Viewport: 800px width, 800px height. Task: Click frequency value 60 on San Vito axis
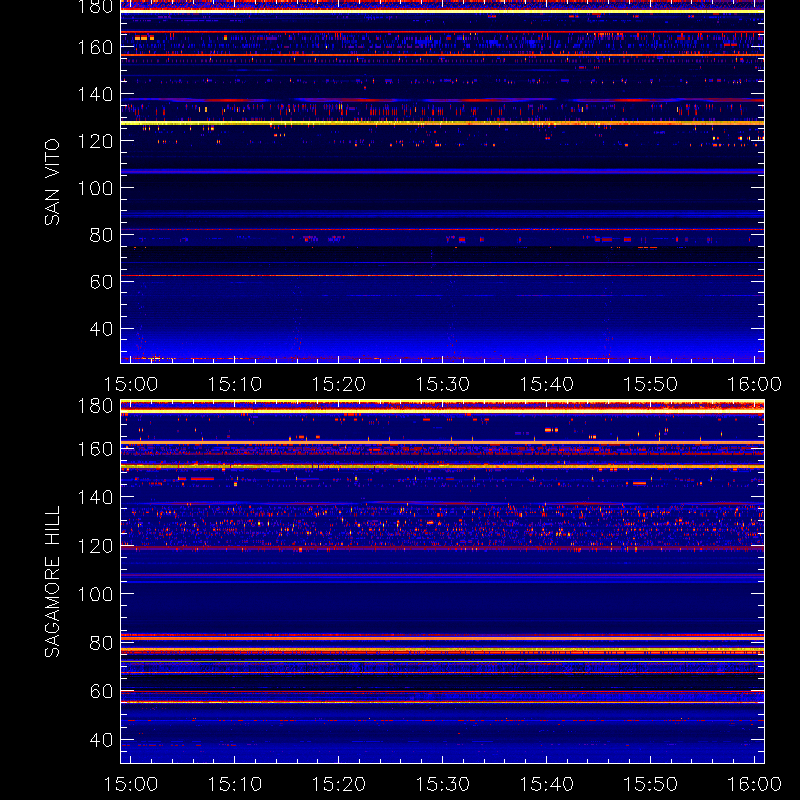pos(101,282)
